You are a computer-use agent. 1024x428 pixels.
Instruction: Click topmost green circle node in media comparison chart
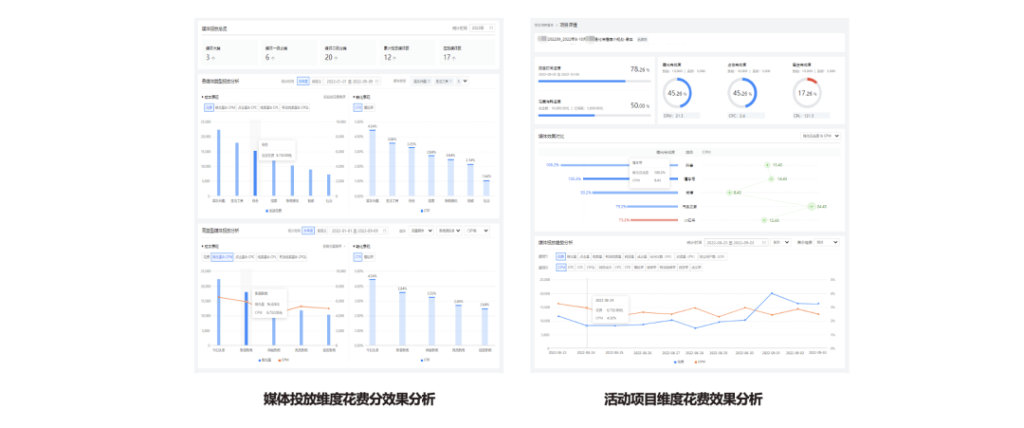point(767,164)
